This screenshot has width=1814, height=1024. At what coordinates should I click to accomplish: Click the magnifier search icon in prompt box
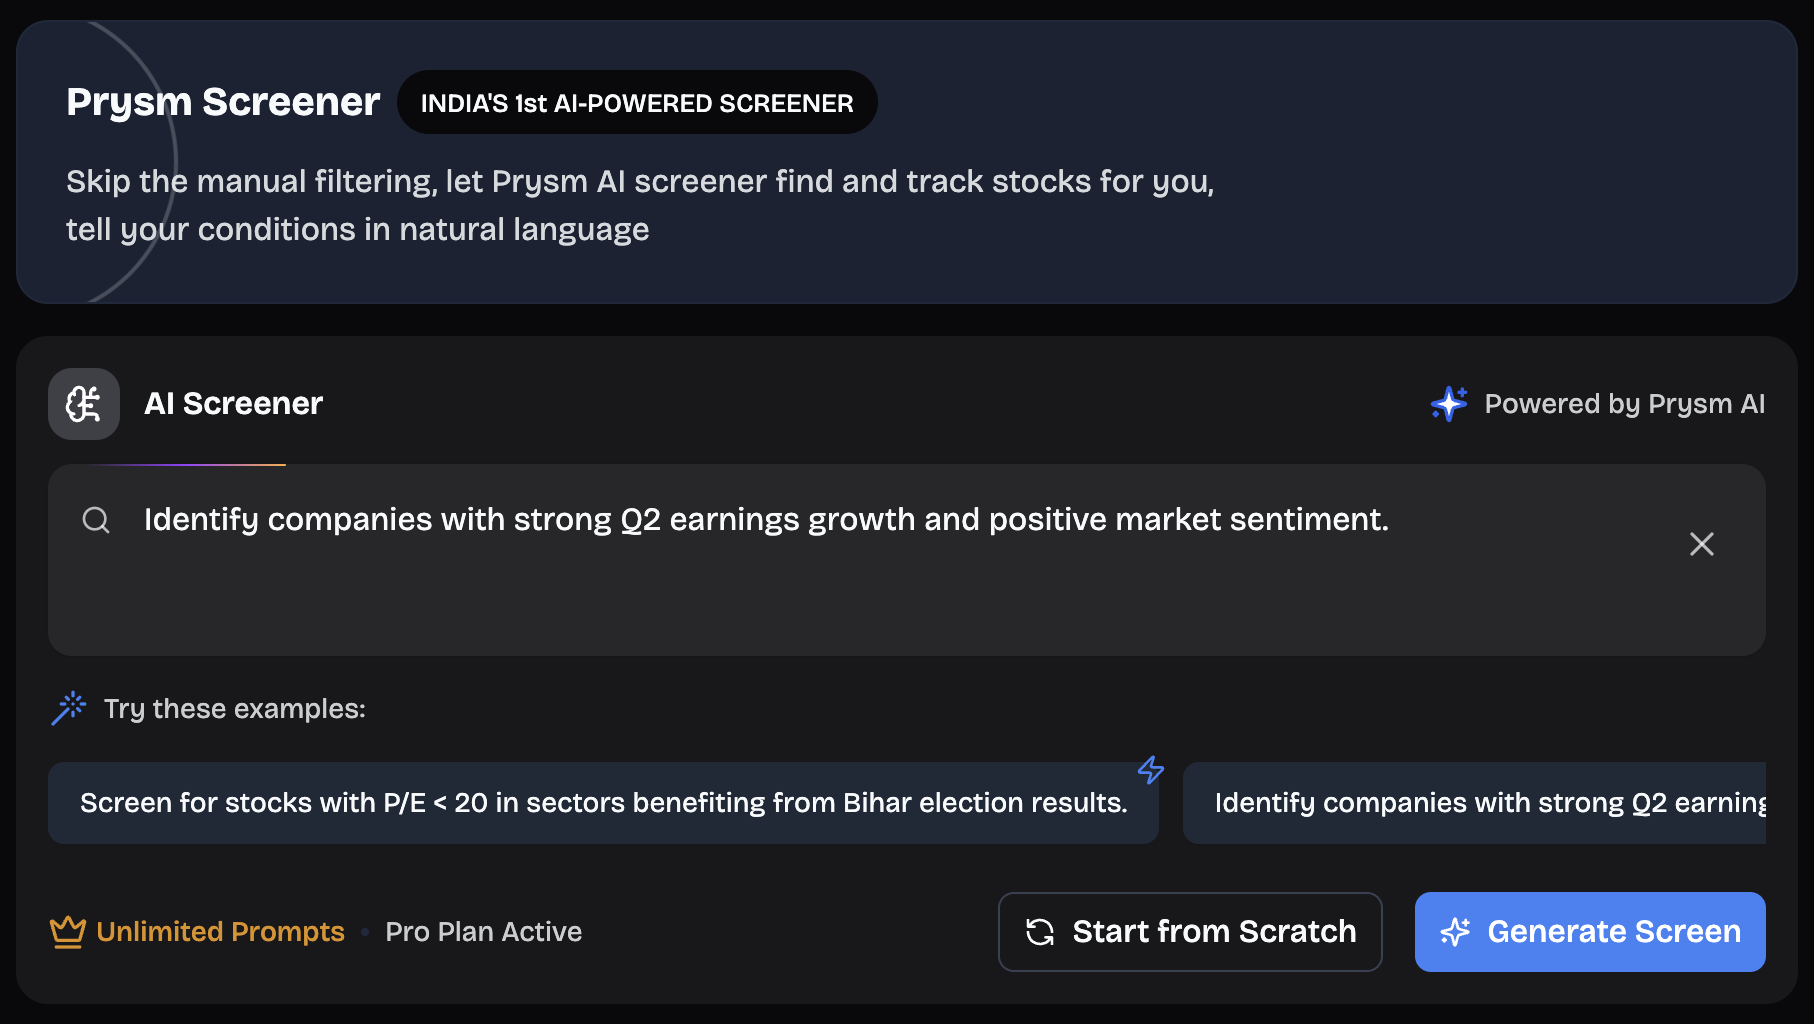coord(96,520)
